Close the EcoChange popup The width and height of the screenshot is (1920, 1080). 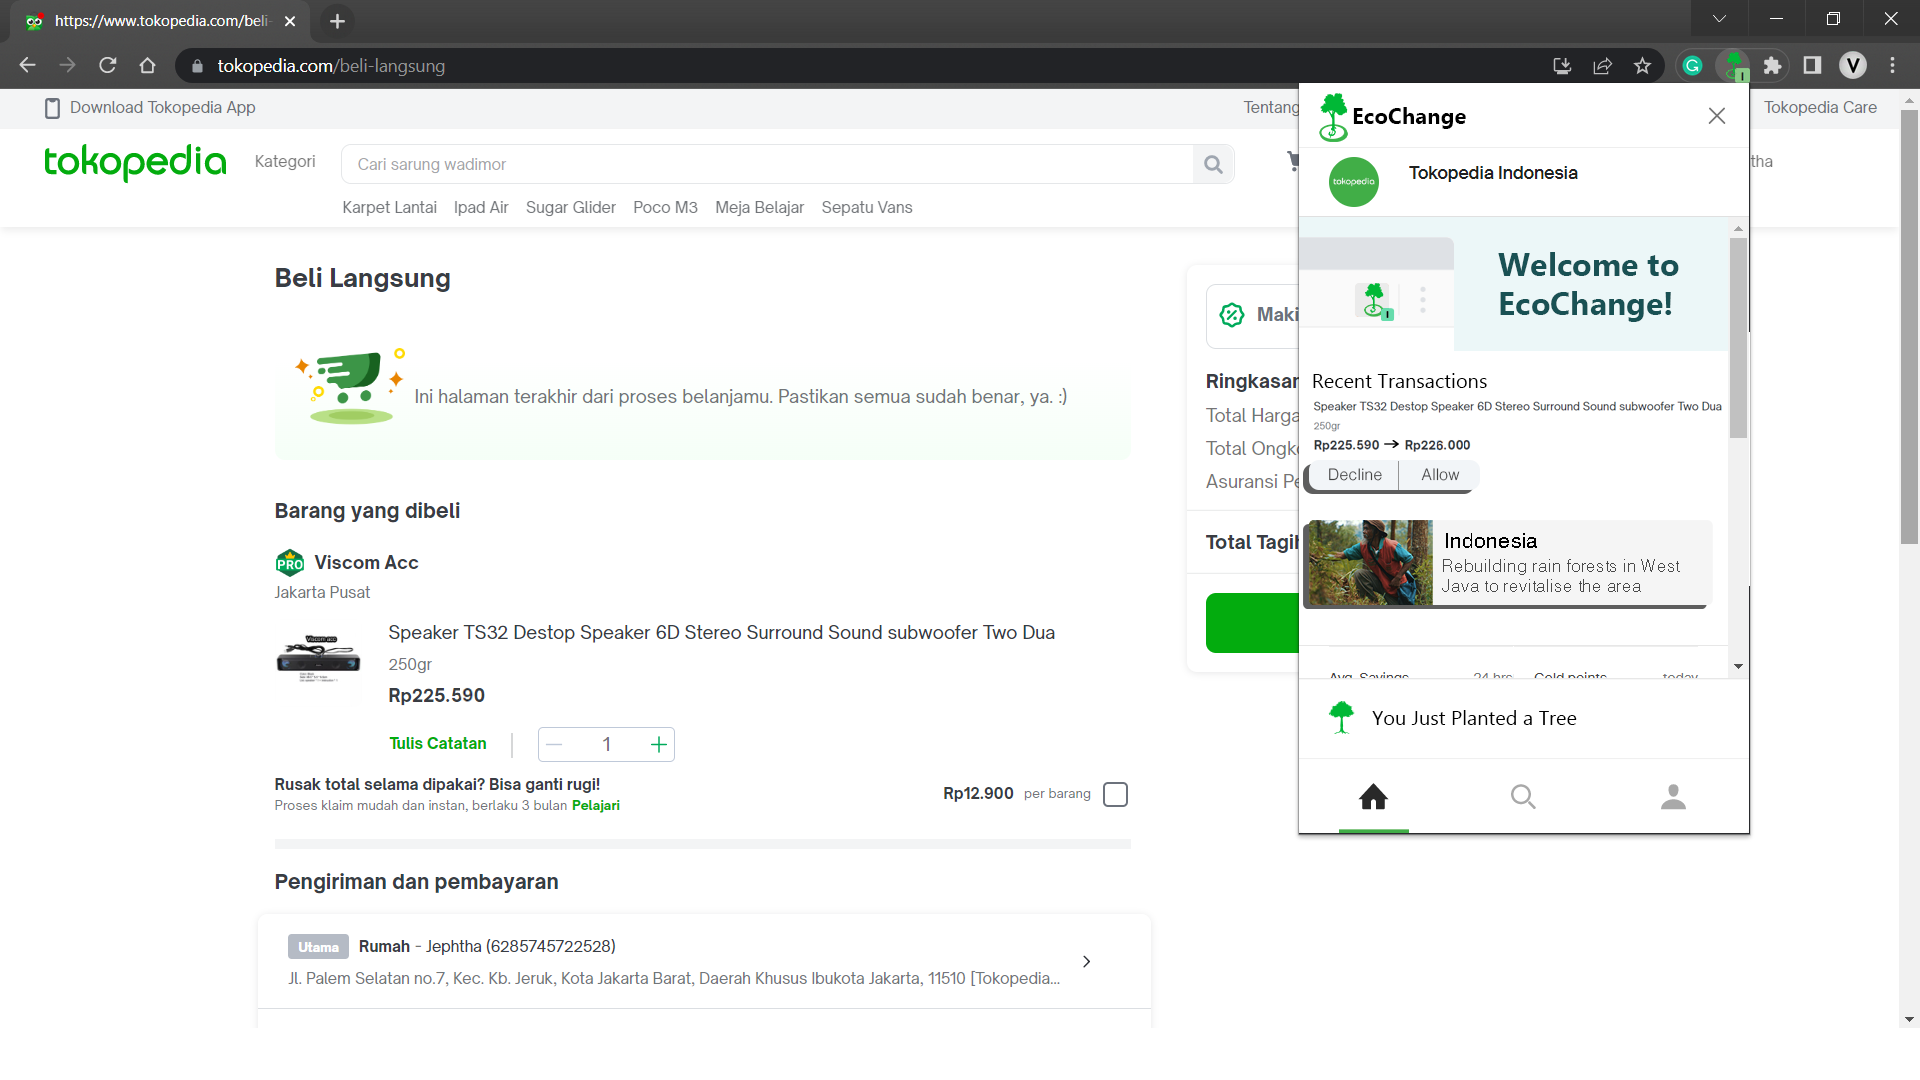[1717, 116]
